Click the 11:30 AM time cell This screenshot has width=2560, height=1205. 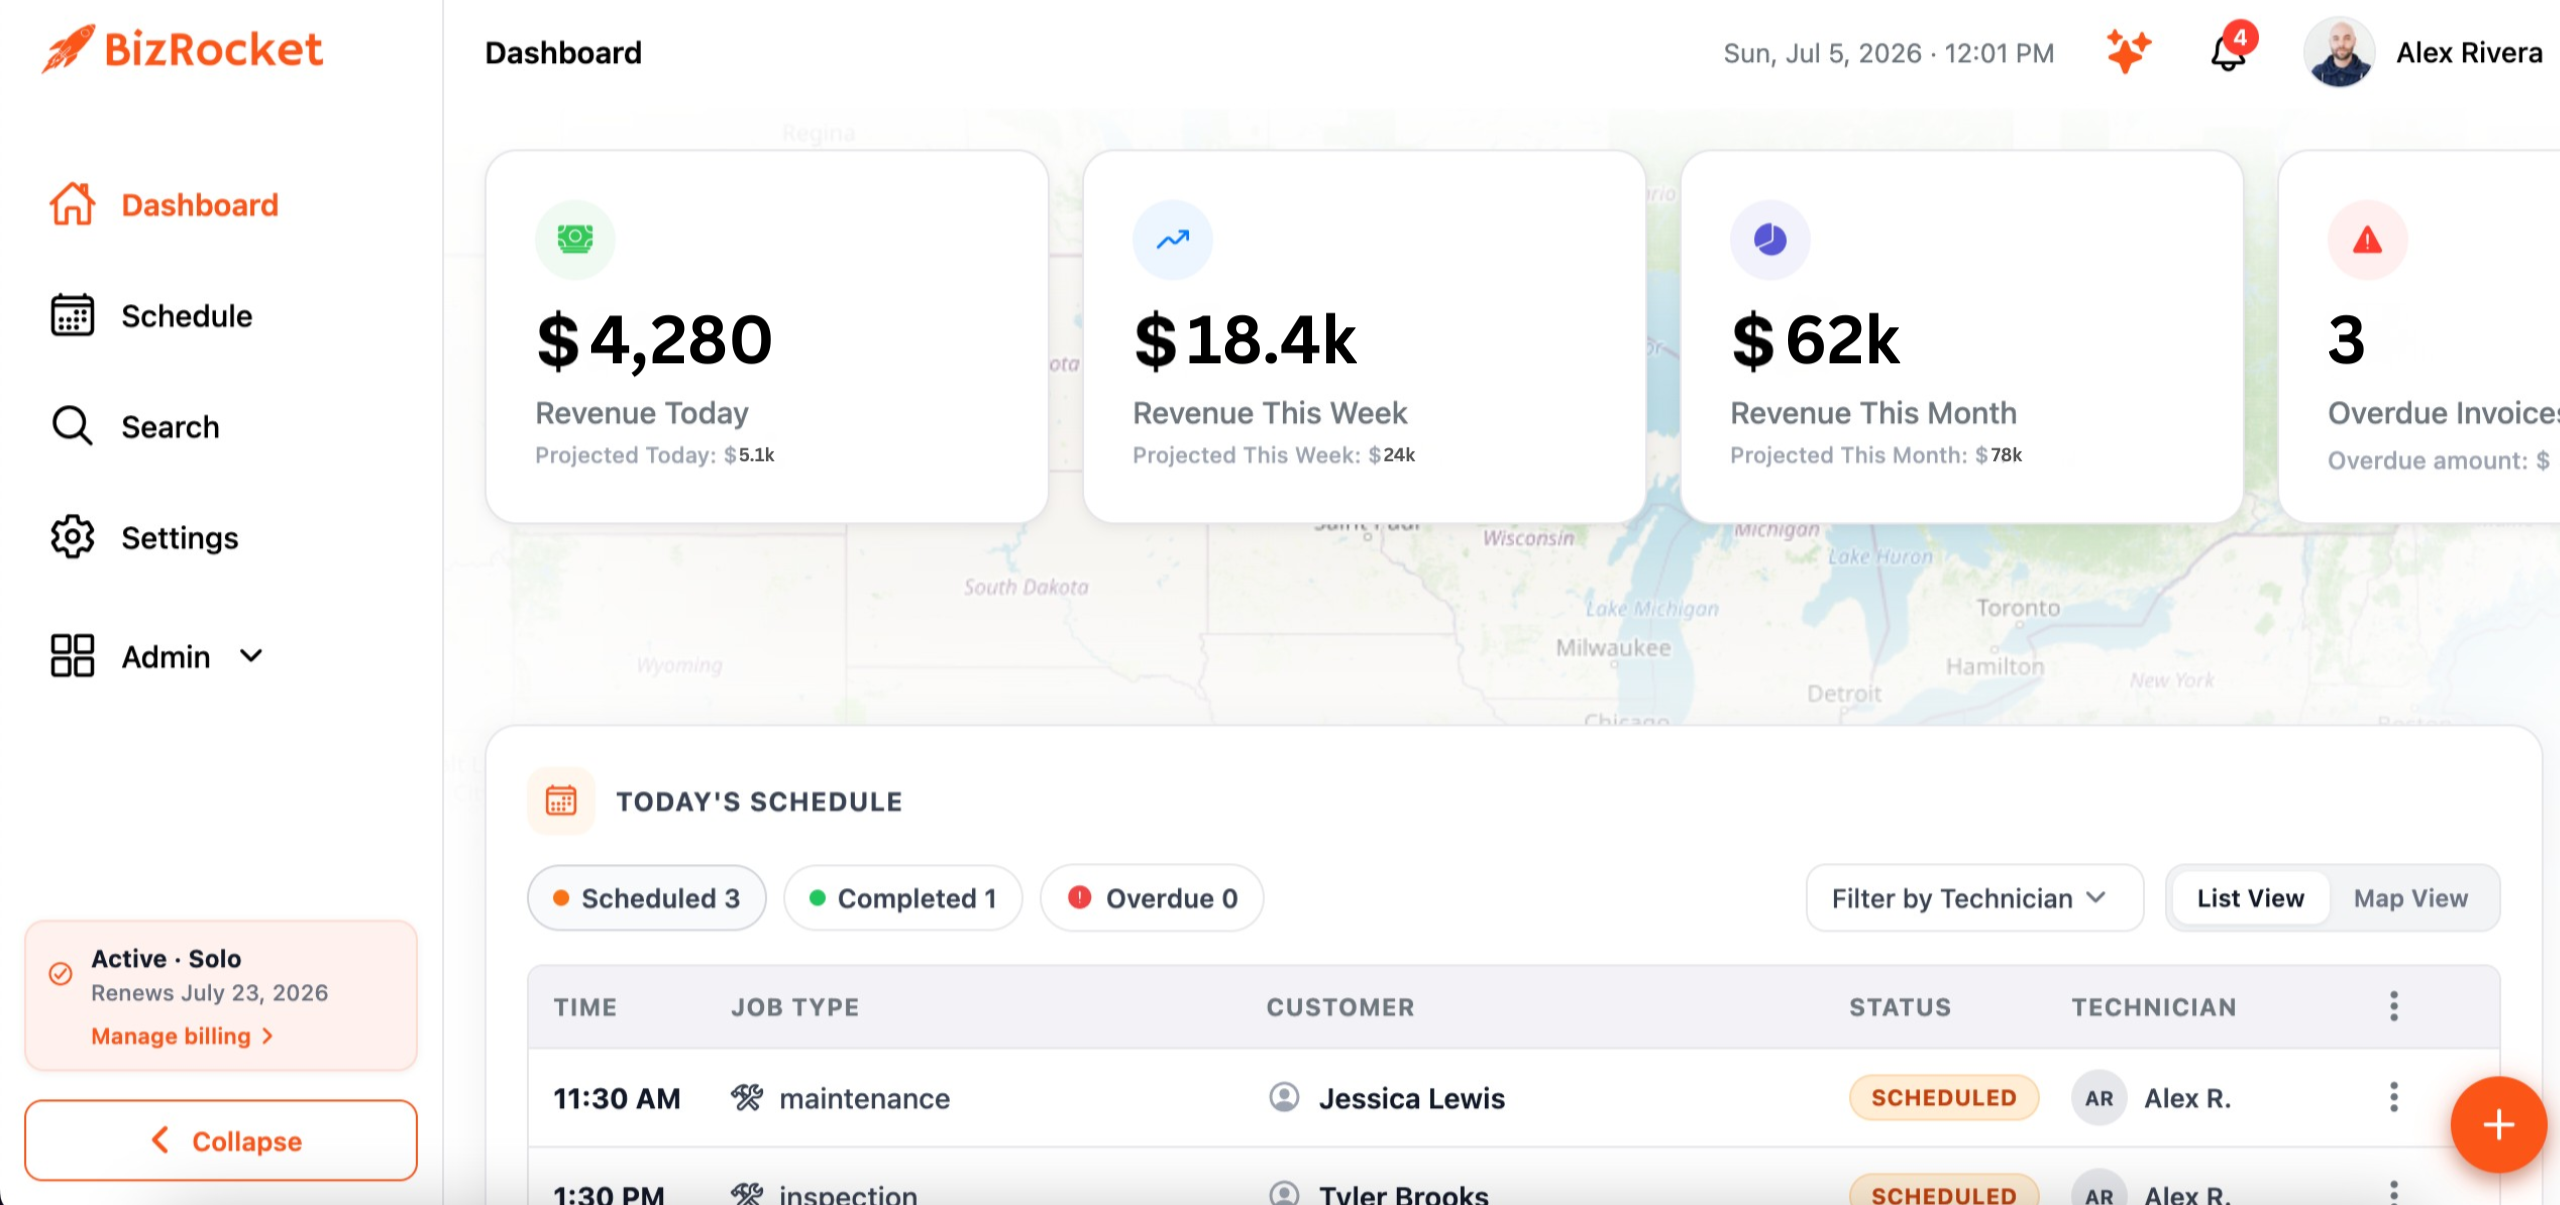pos(617,1098)
